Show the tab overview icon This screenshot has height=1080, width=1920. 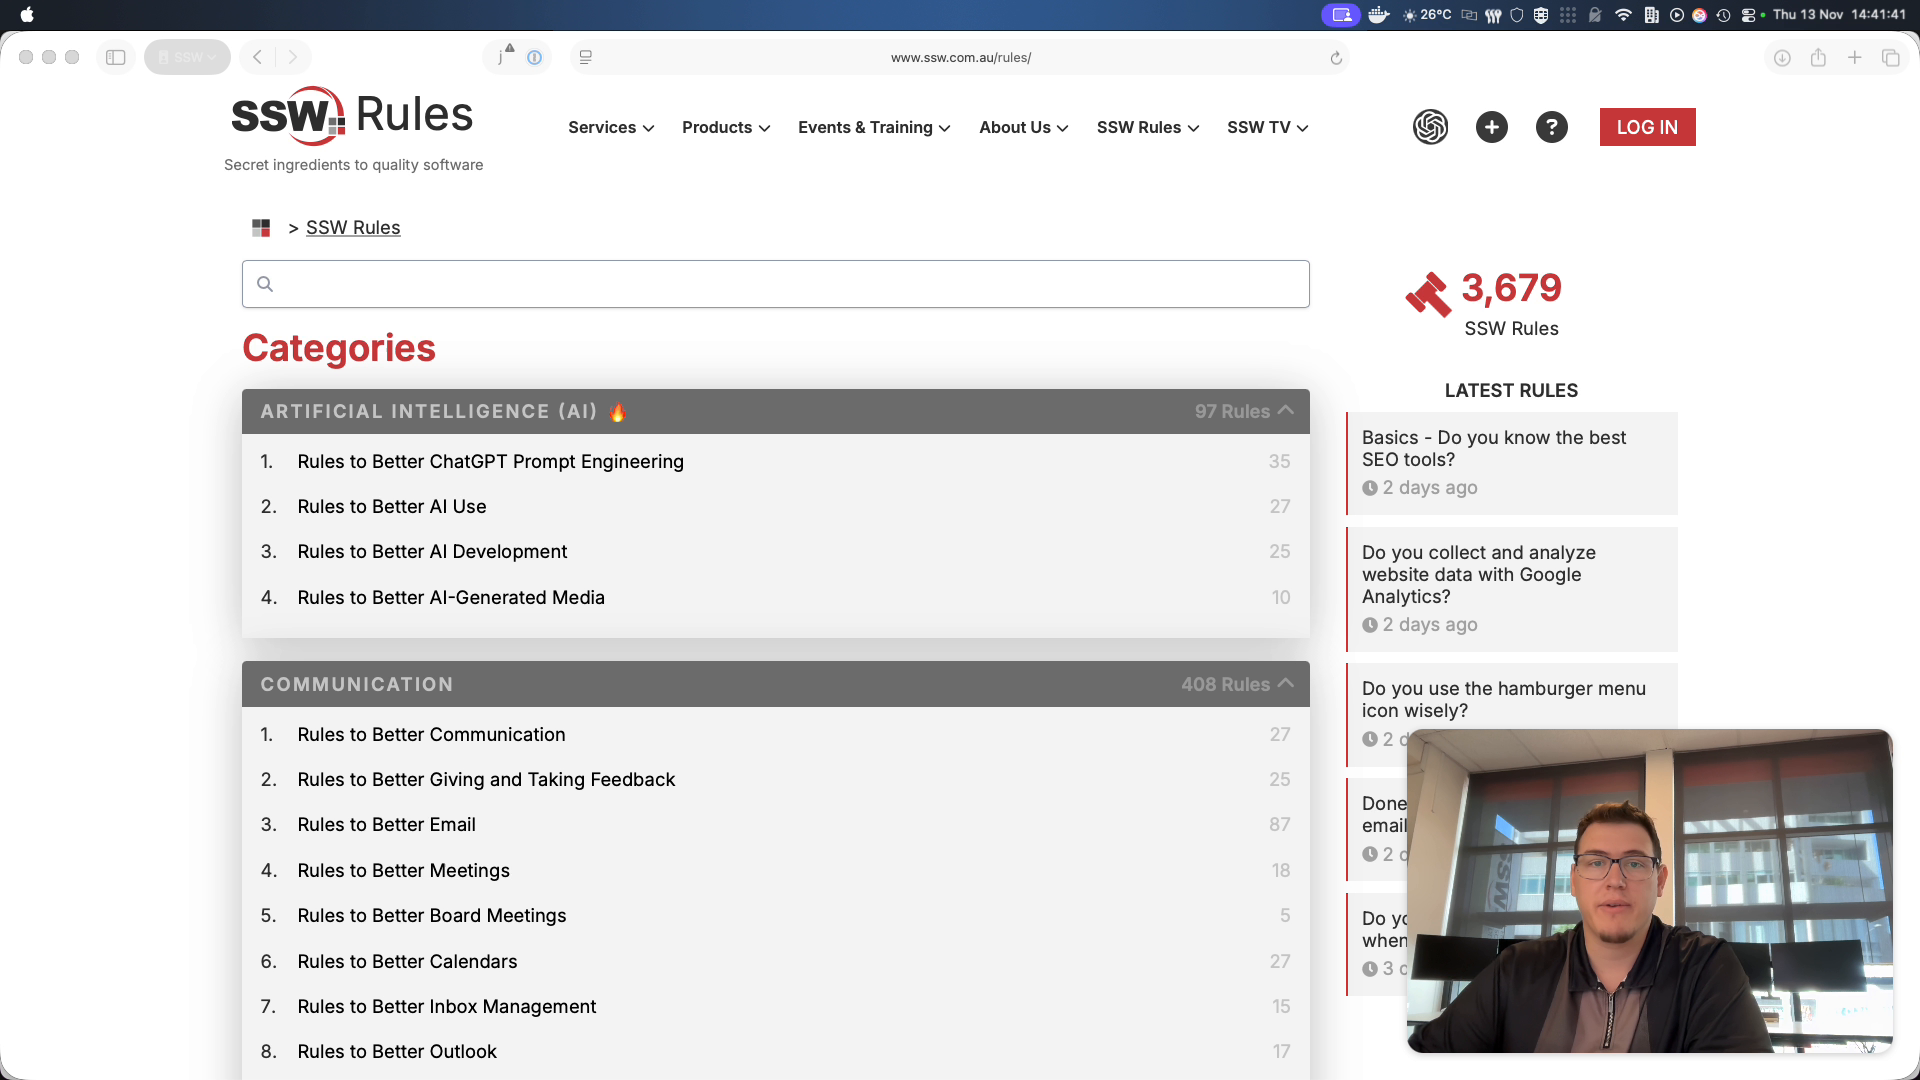(x=1890, y=58)
